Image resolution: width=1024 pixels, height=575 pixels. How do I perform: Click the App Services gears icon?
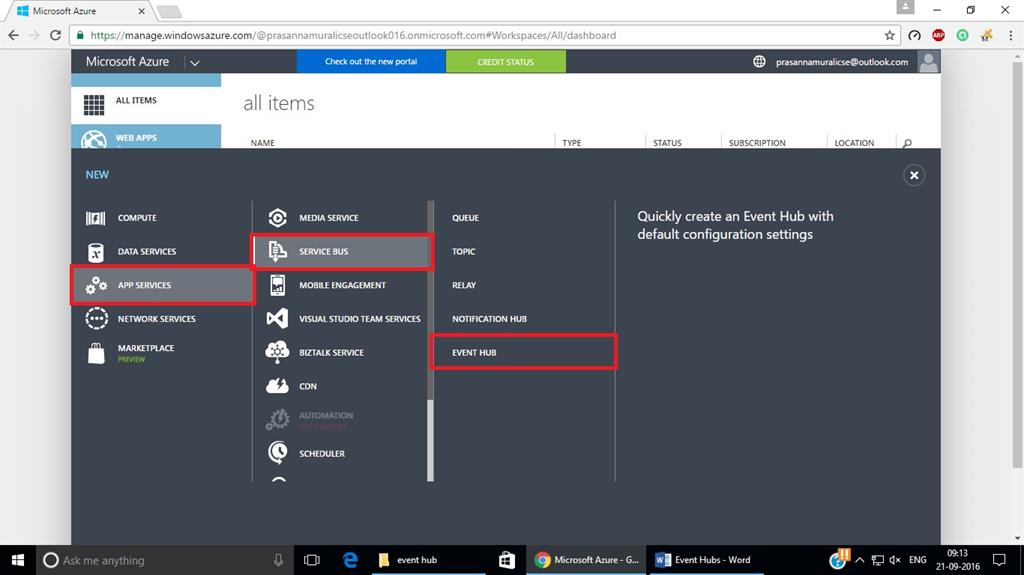coord(96,286)
